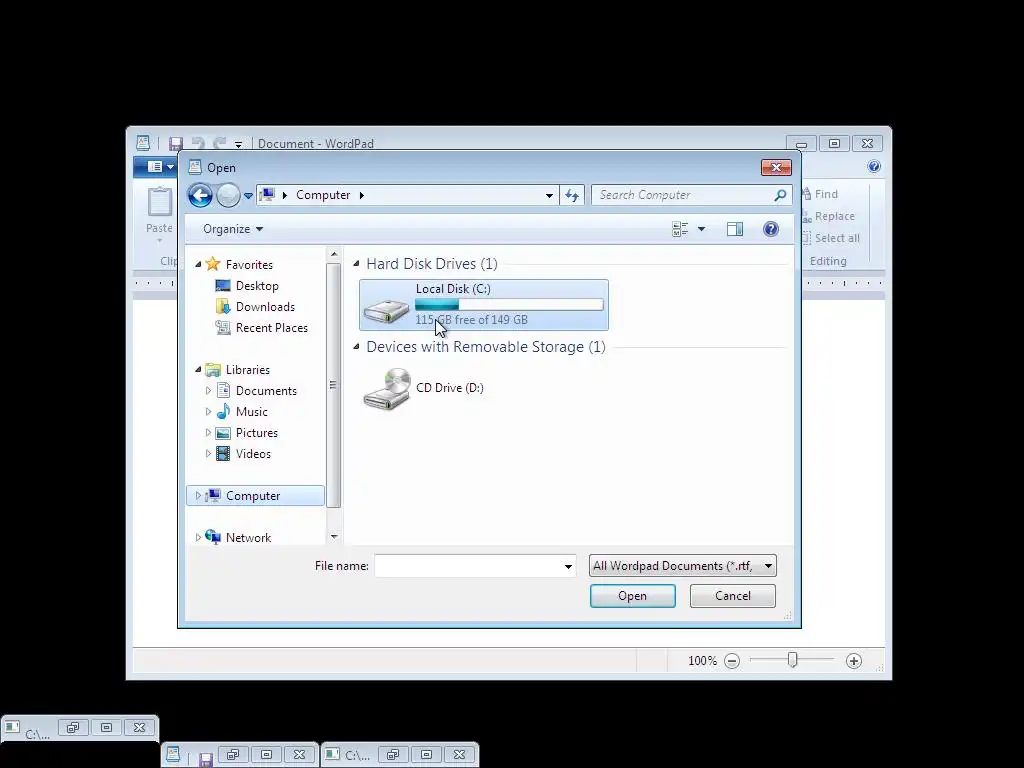Select Downloads under Favorites
The width and height of the screenshot is (1024, 768).
(265, 307)
